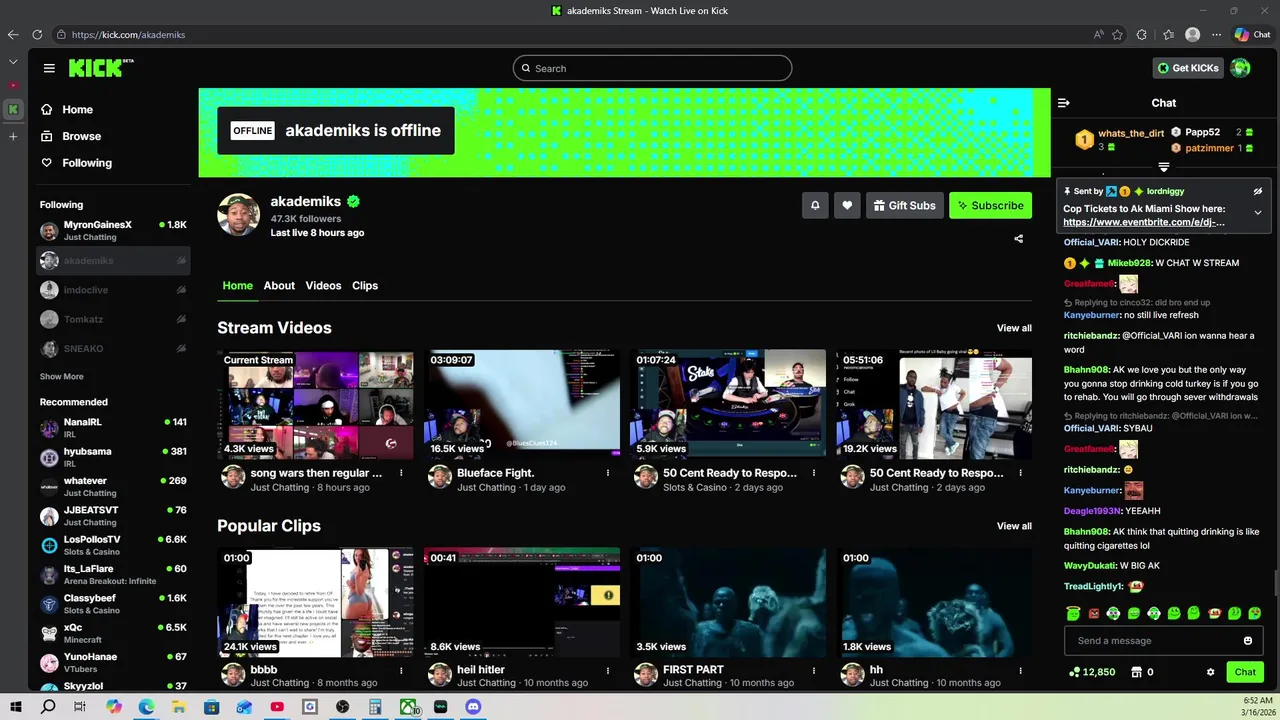Open Edge Copilot Chat button

pyautogui.click(x=1252, y=34)
